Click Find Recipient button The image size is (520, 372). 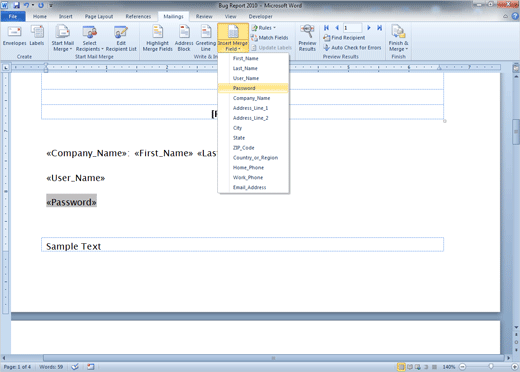click(344, 38)
